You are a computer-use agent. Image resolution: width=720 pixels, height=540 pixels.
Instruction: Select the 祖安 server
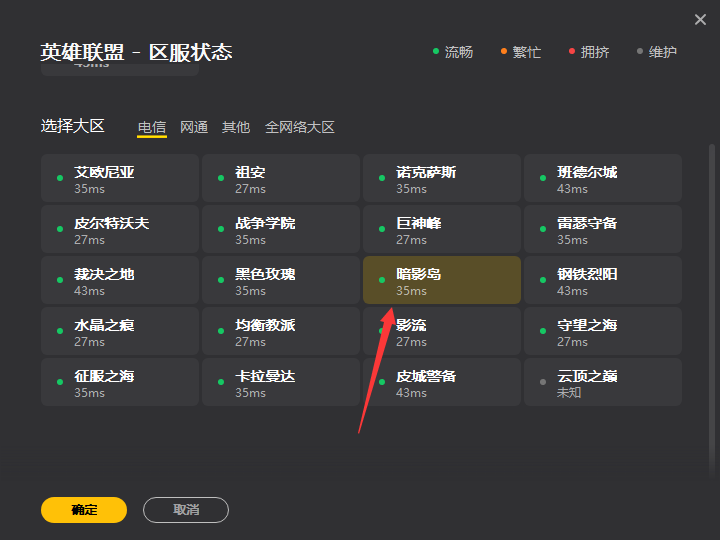pyautogui.click(x=281, y=178)
